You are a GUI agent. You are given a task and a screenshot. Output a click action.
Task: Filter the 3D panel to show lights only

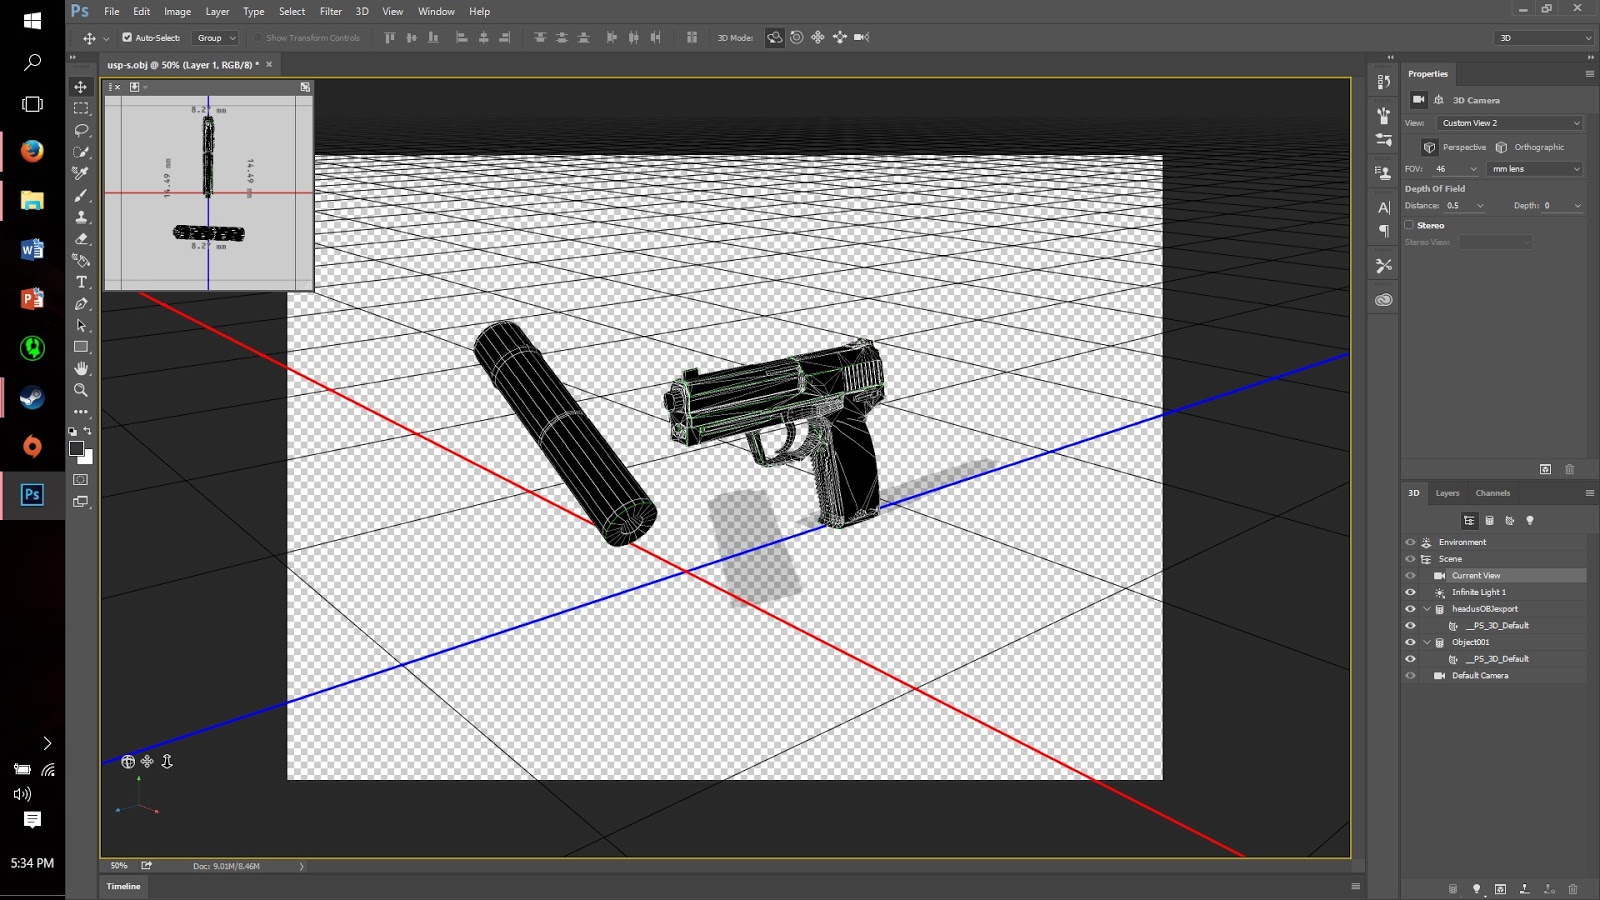(x=1530, y=520)
